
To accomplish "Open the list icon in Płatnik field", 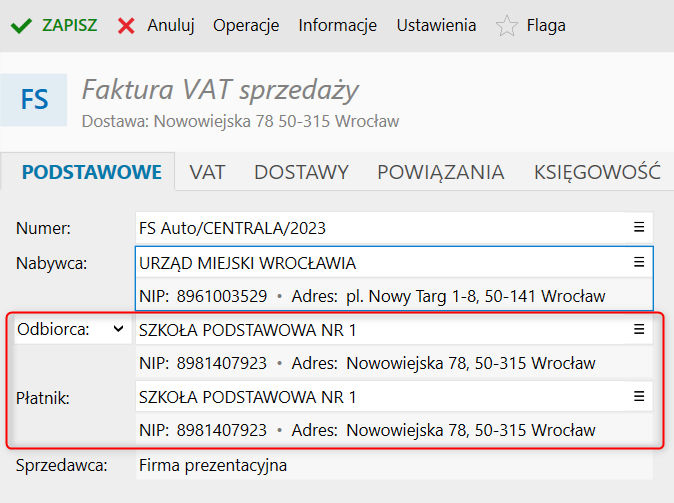I will click(639, 396).
